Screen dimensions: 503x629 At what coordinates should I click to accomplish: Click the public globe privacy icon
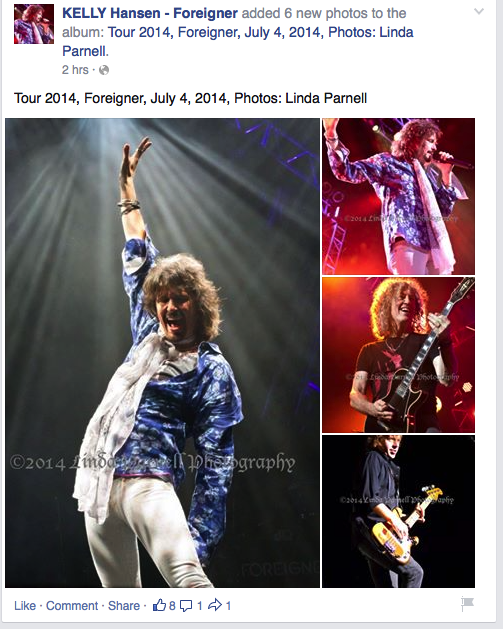(x=104, y=70)
